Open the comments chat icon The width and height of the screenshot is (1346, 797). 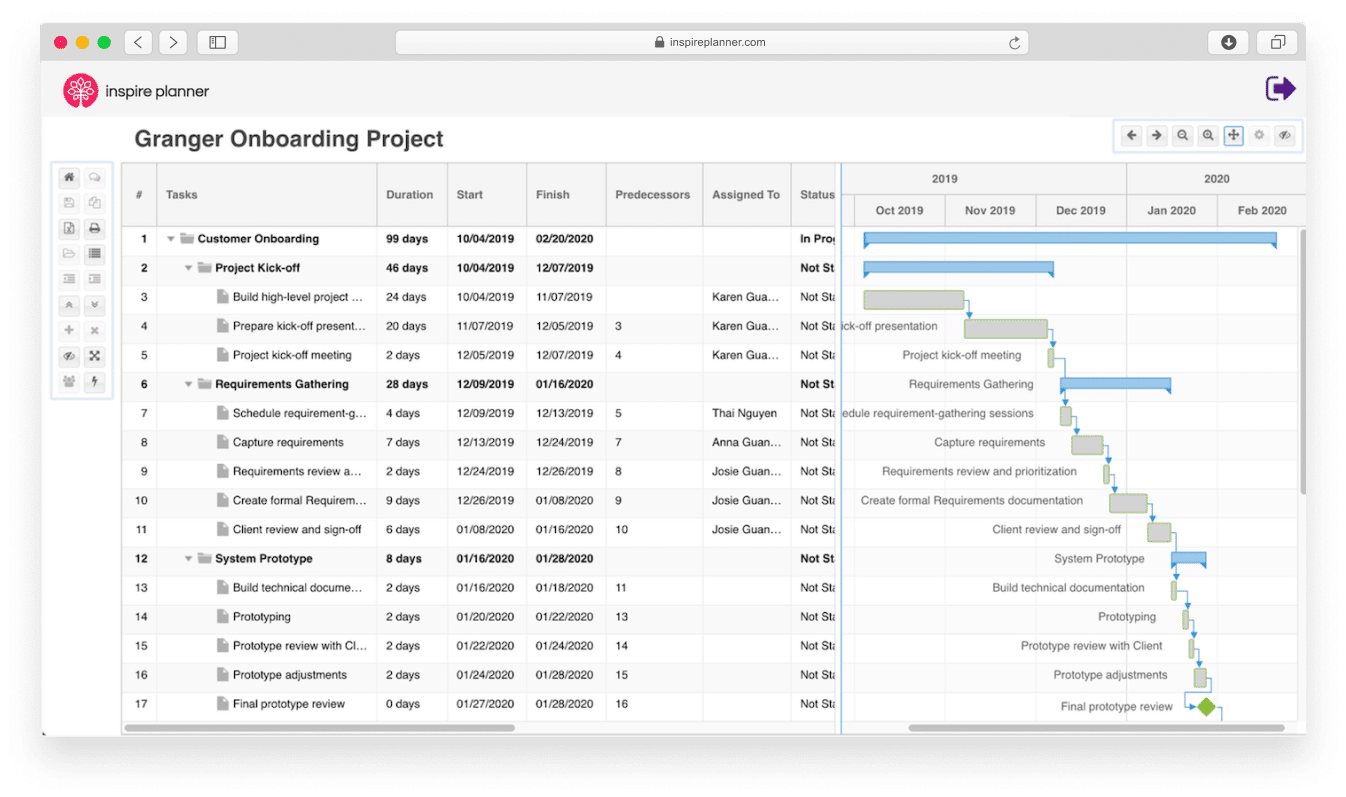(94, 177)
